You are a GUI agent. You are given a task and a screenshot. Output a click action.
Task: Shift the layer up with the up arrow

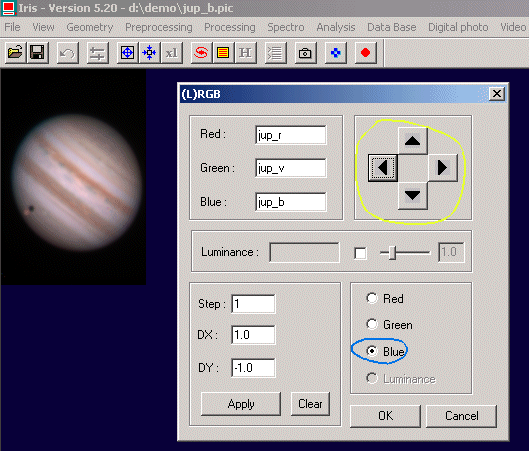click(x=413, y=141)
